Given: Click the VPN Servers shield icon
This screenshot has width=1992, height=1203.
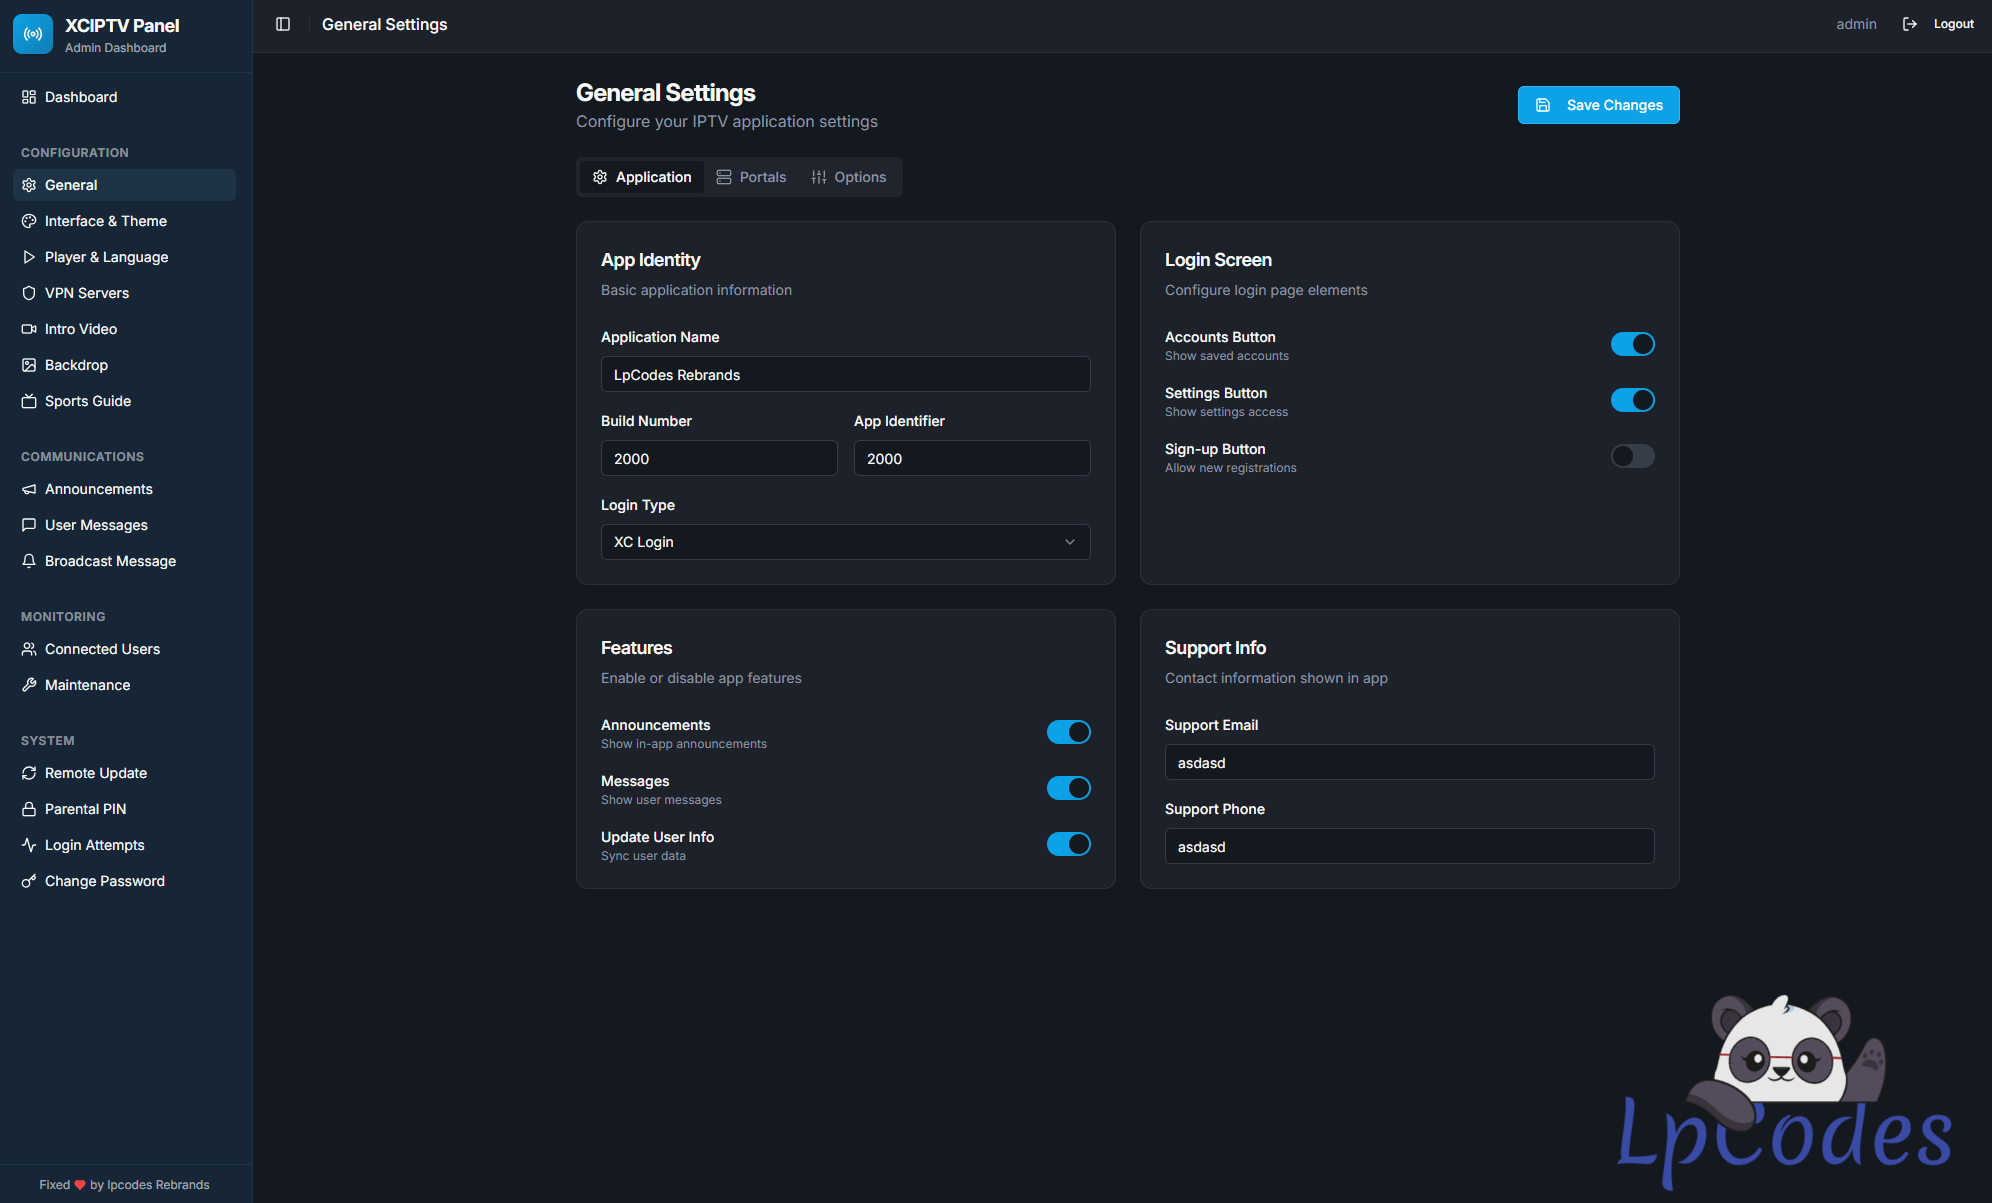Looking at the screenshot, I should point(29,293).
